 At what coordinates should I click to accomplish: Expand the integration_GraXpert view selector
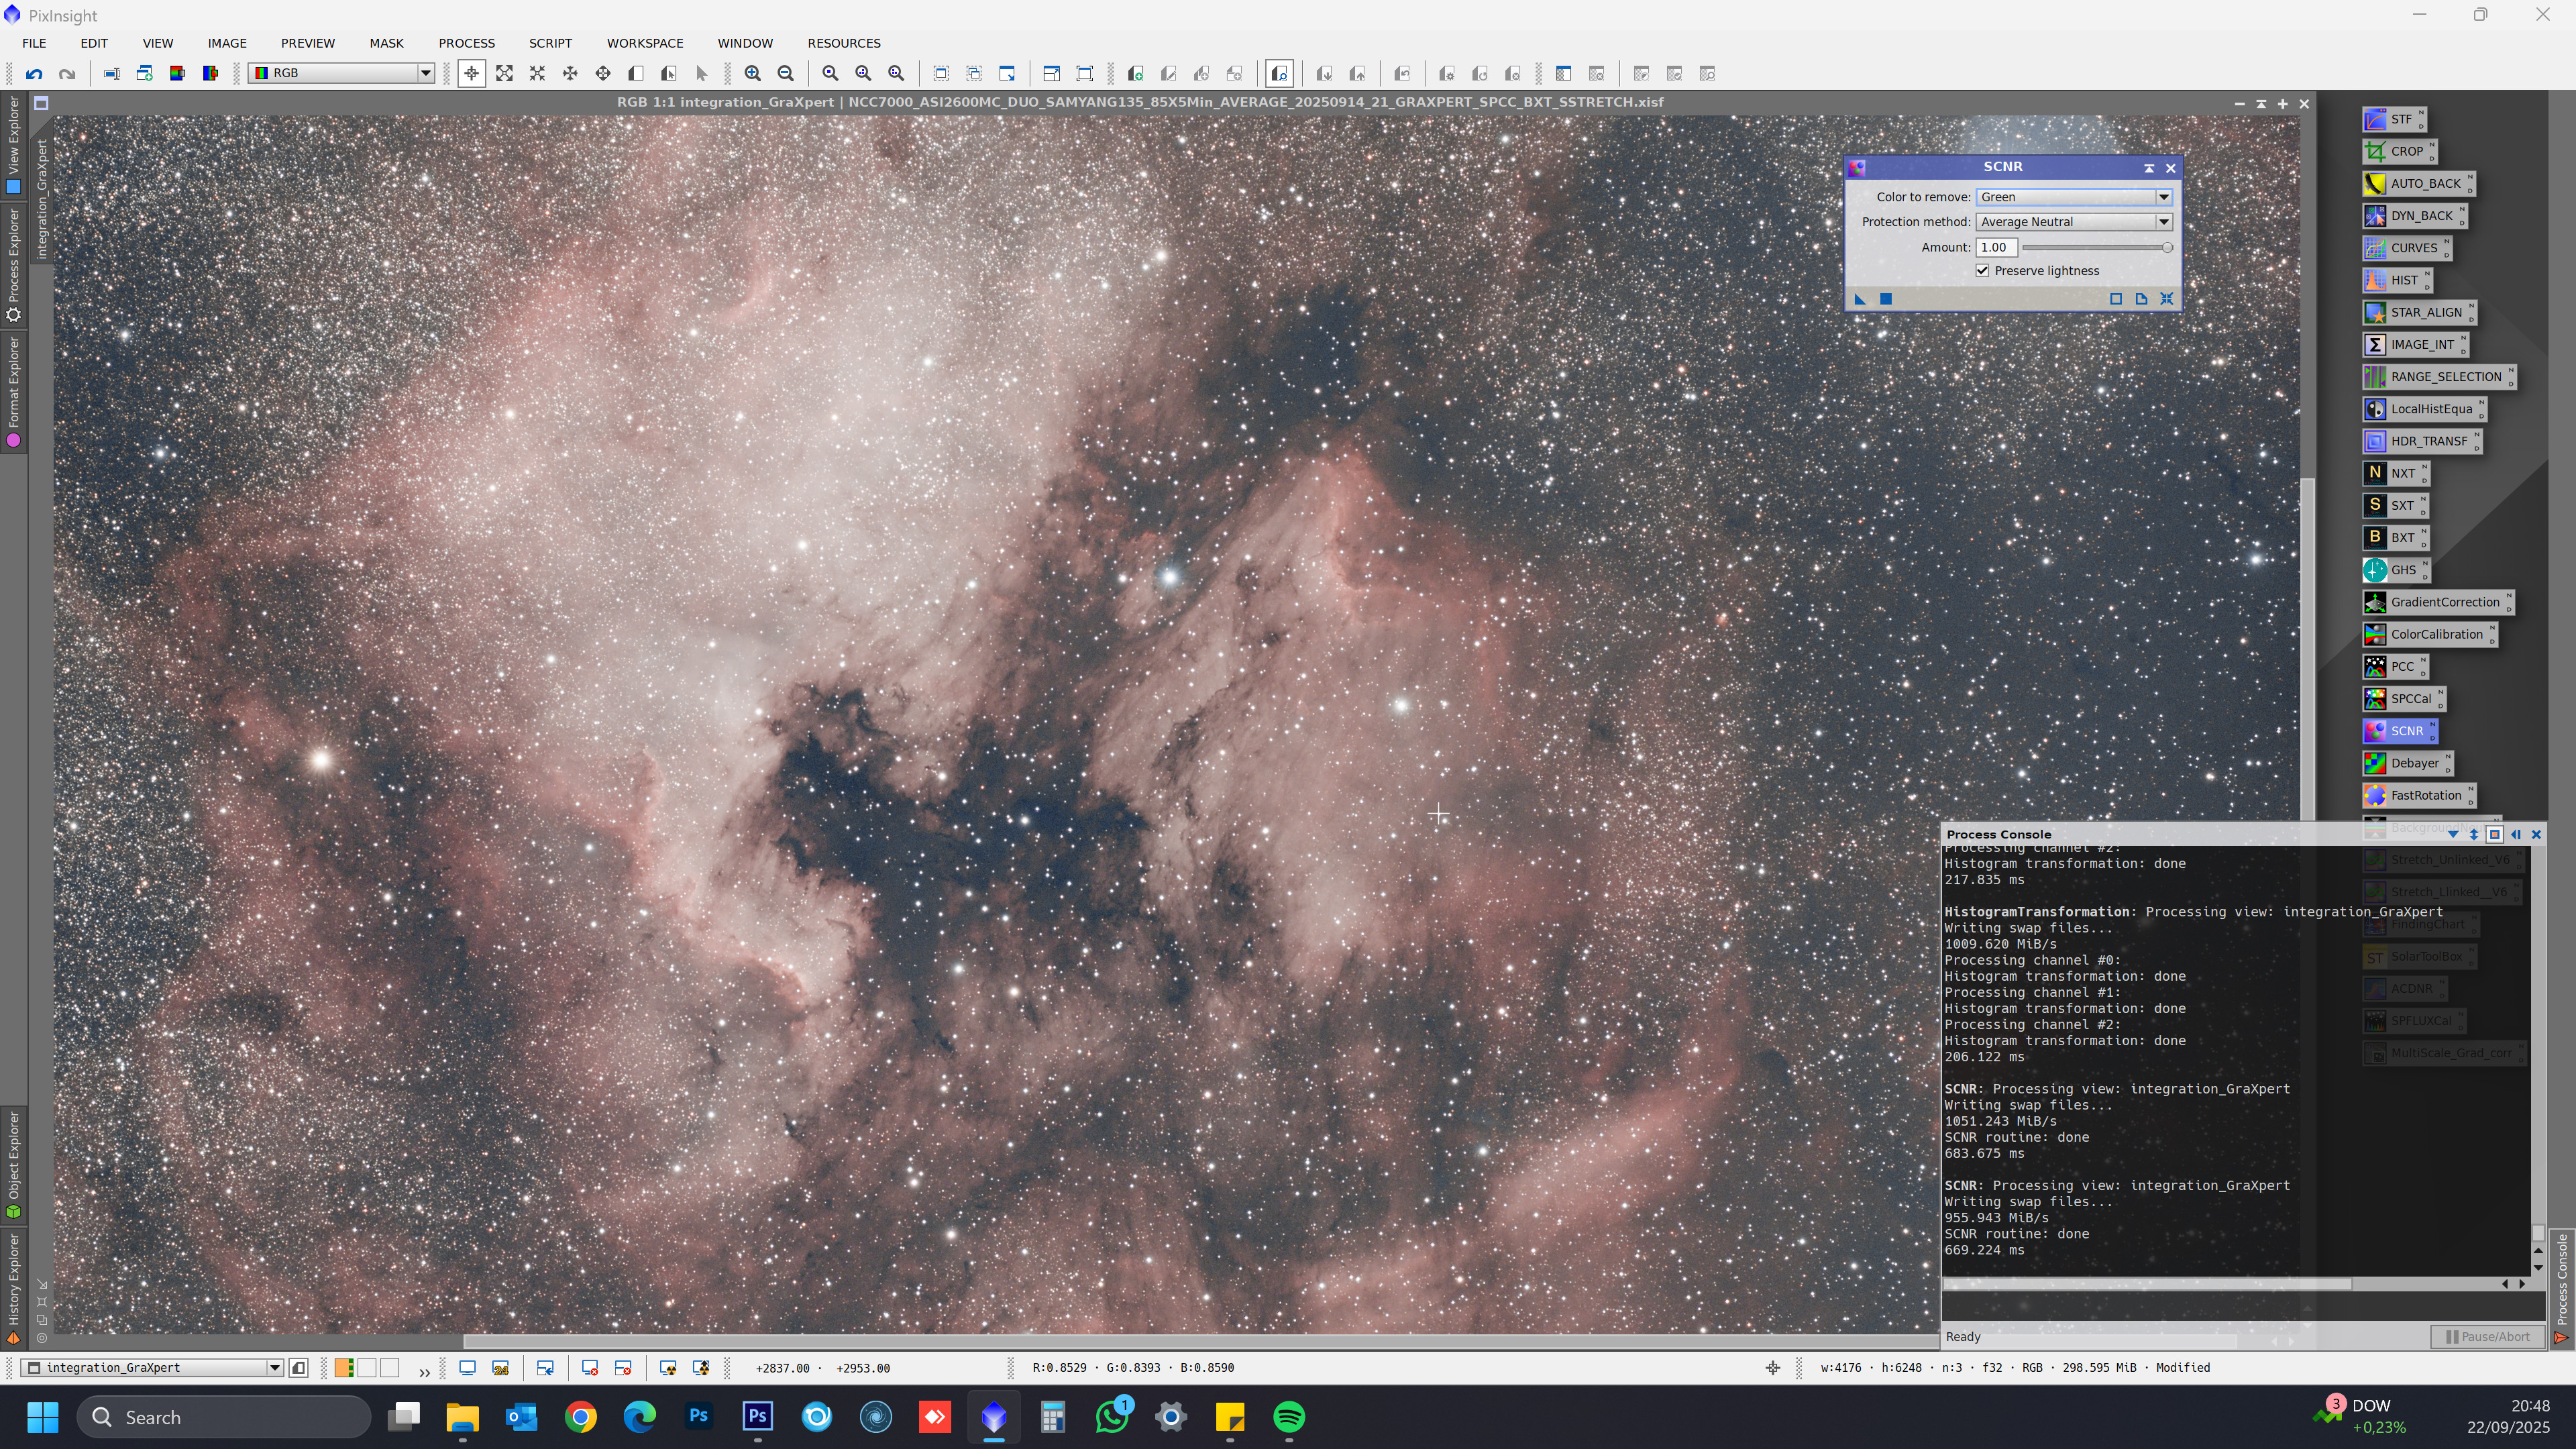[274, 1368]
